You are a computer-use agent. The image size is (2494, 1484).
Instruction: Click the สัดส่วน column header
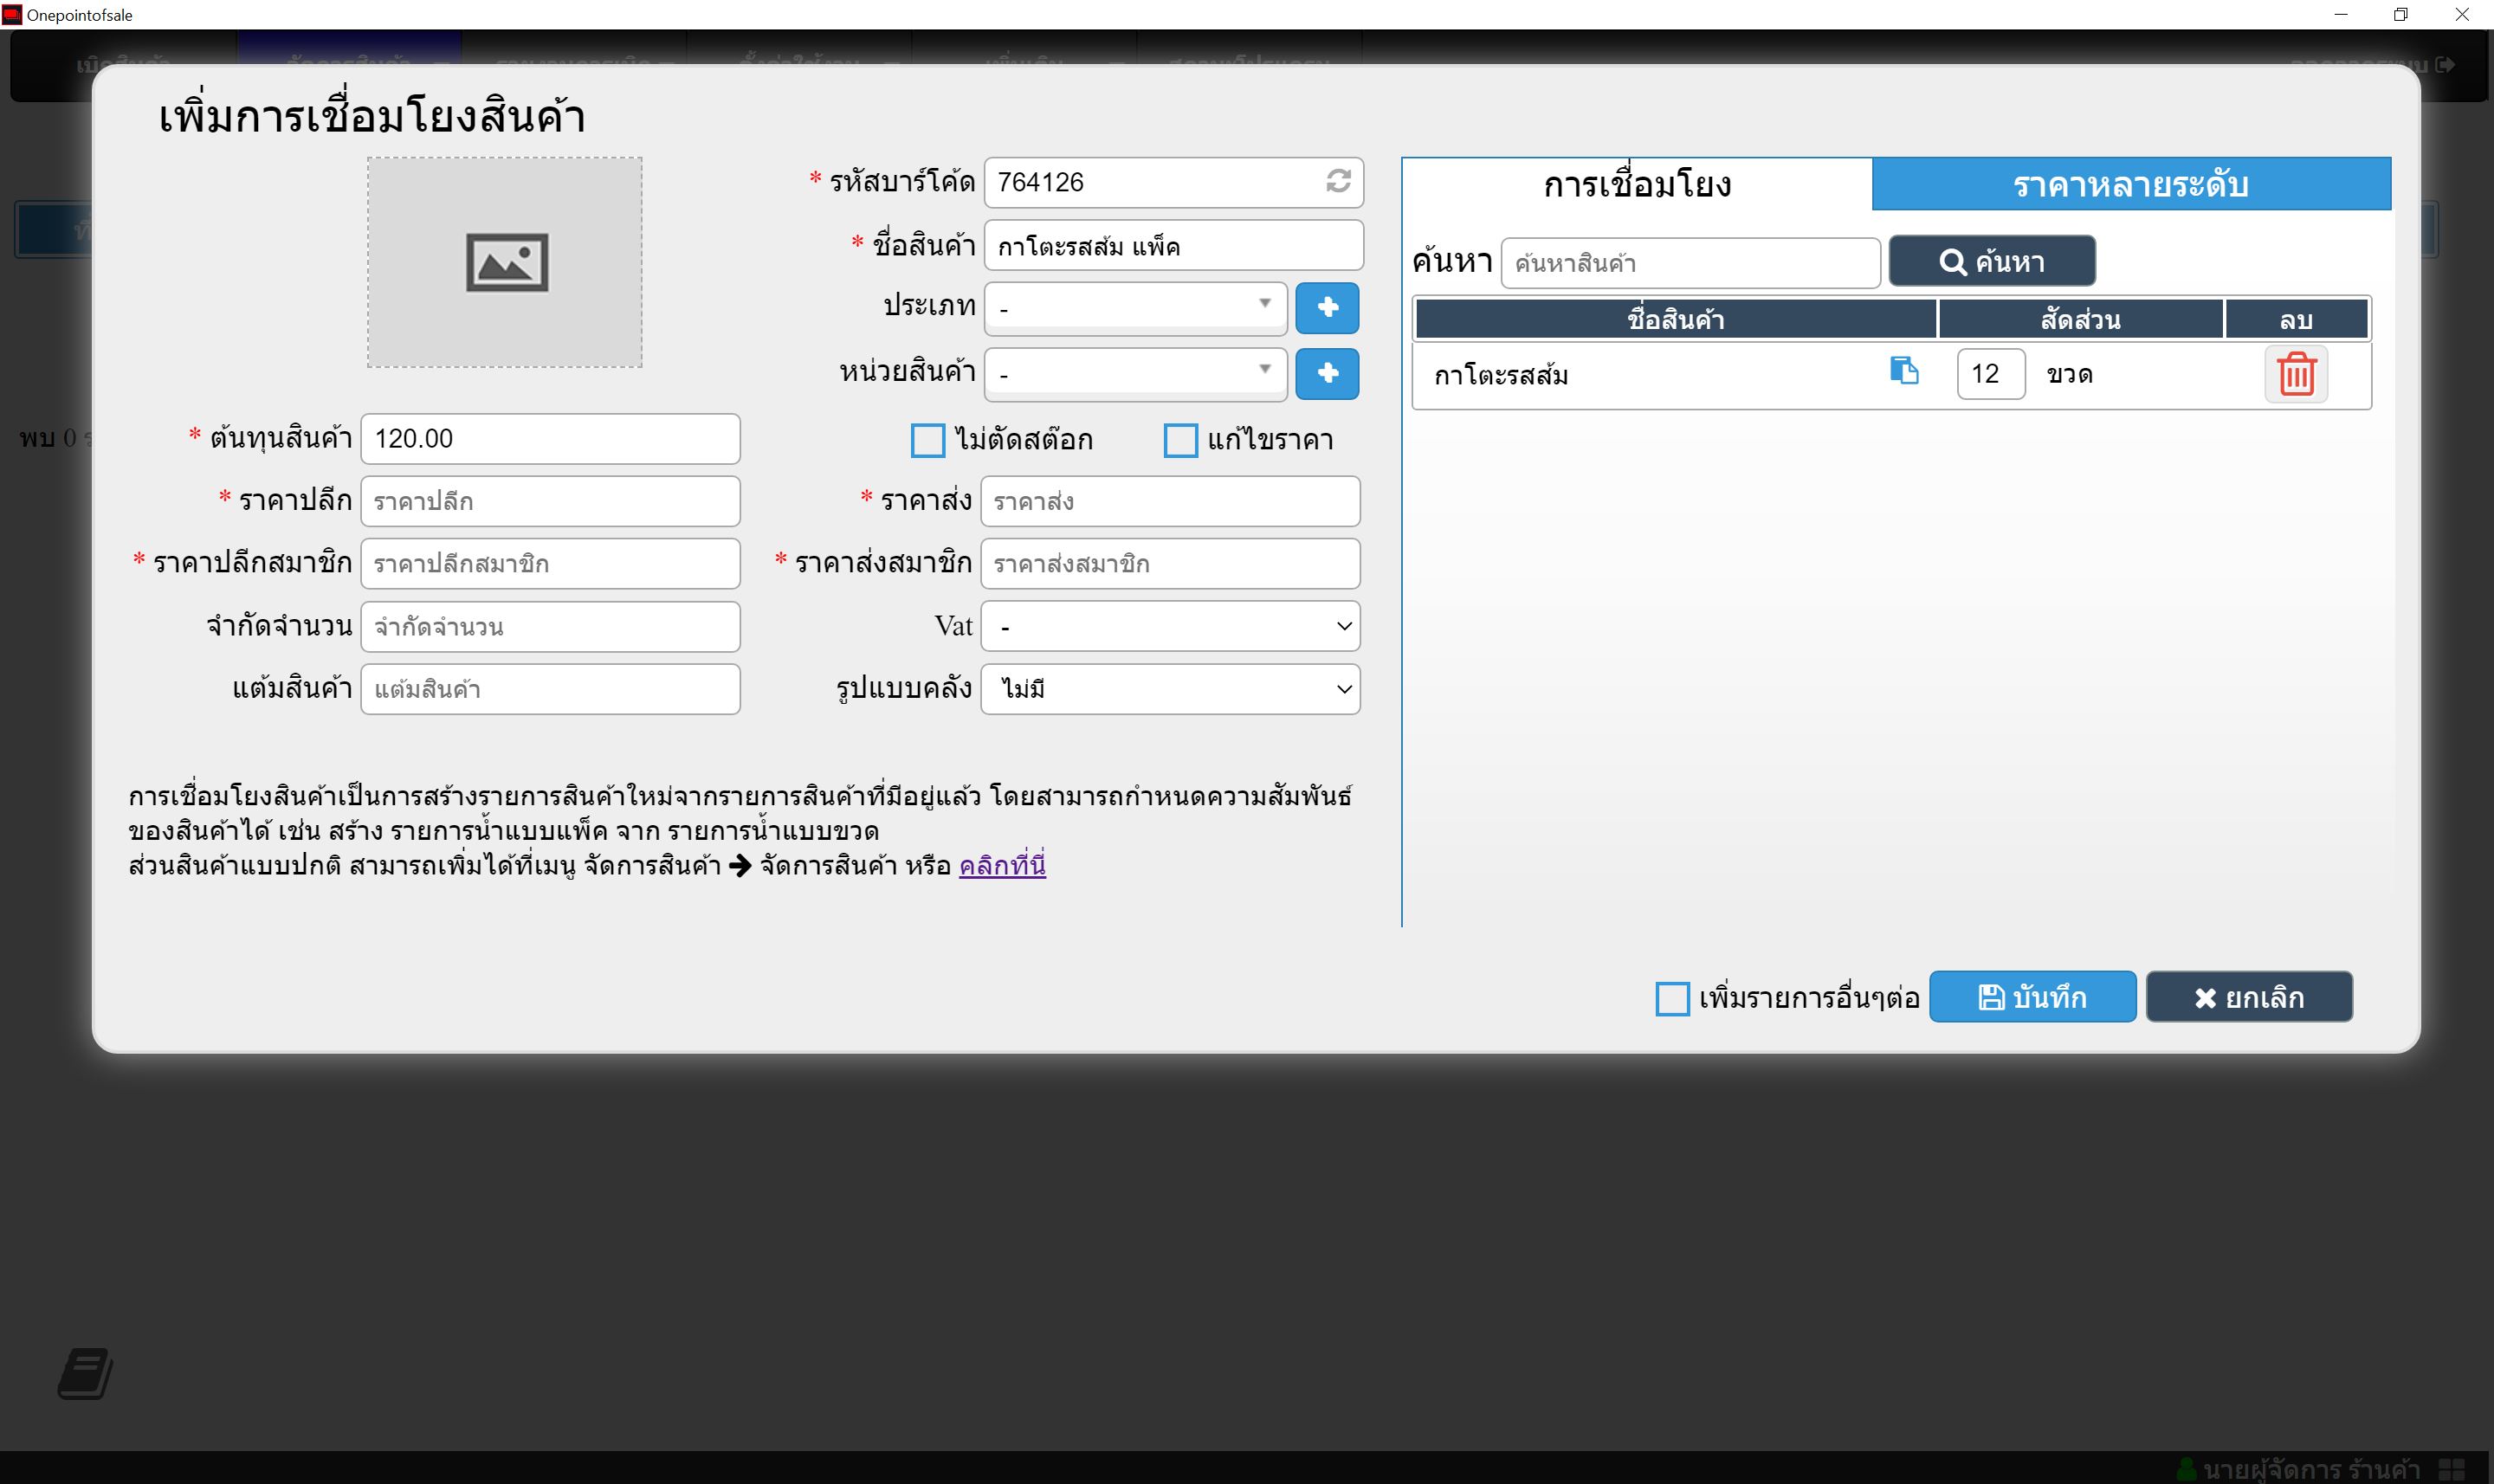[2081, 319]
